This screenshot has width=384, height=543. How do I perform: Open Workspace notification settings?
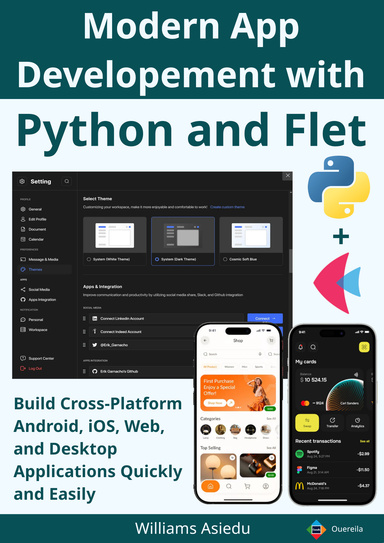coord(34,330)
